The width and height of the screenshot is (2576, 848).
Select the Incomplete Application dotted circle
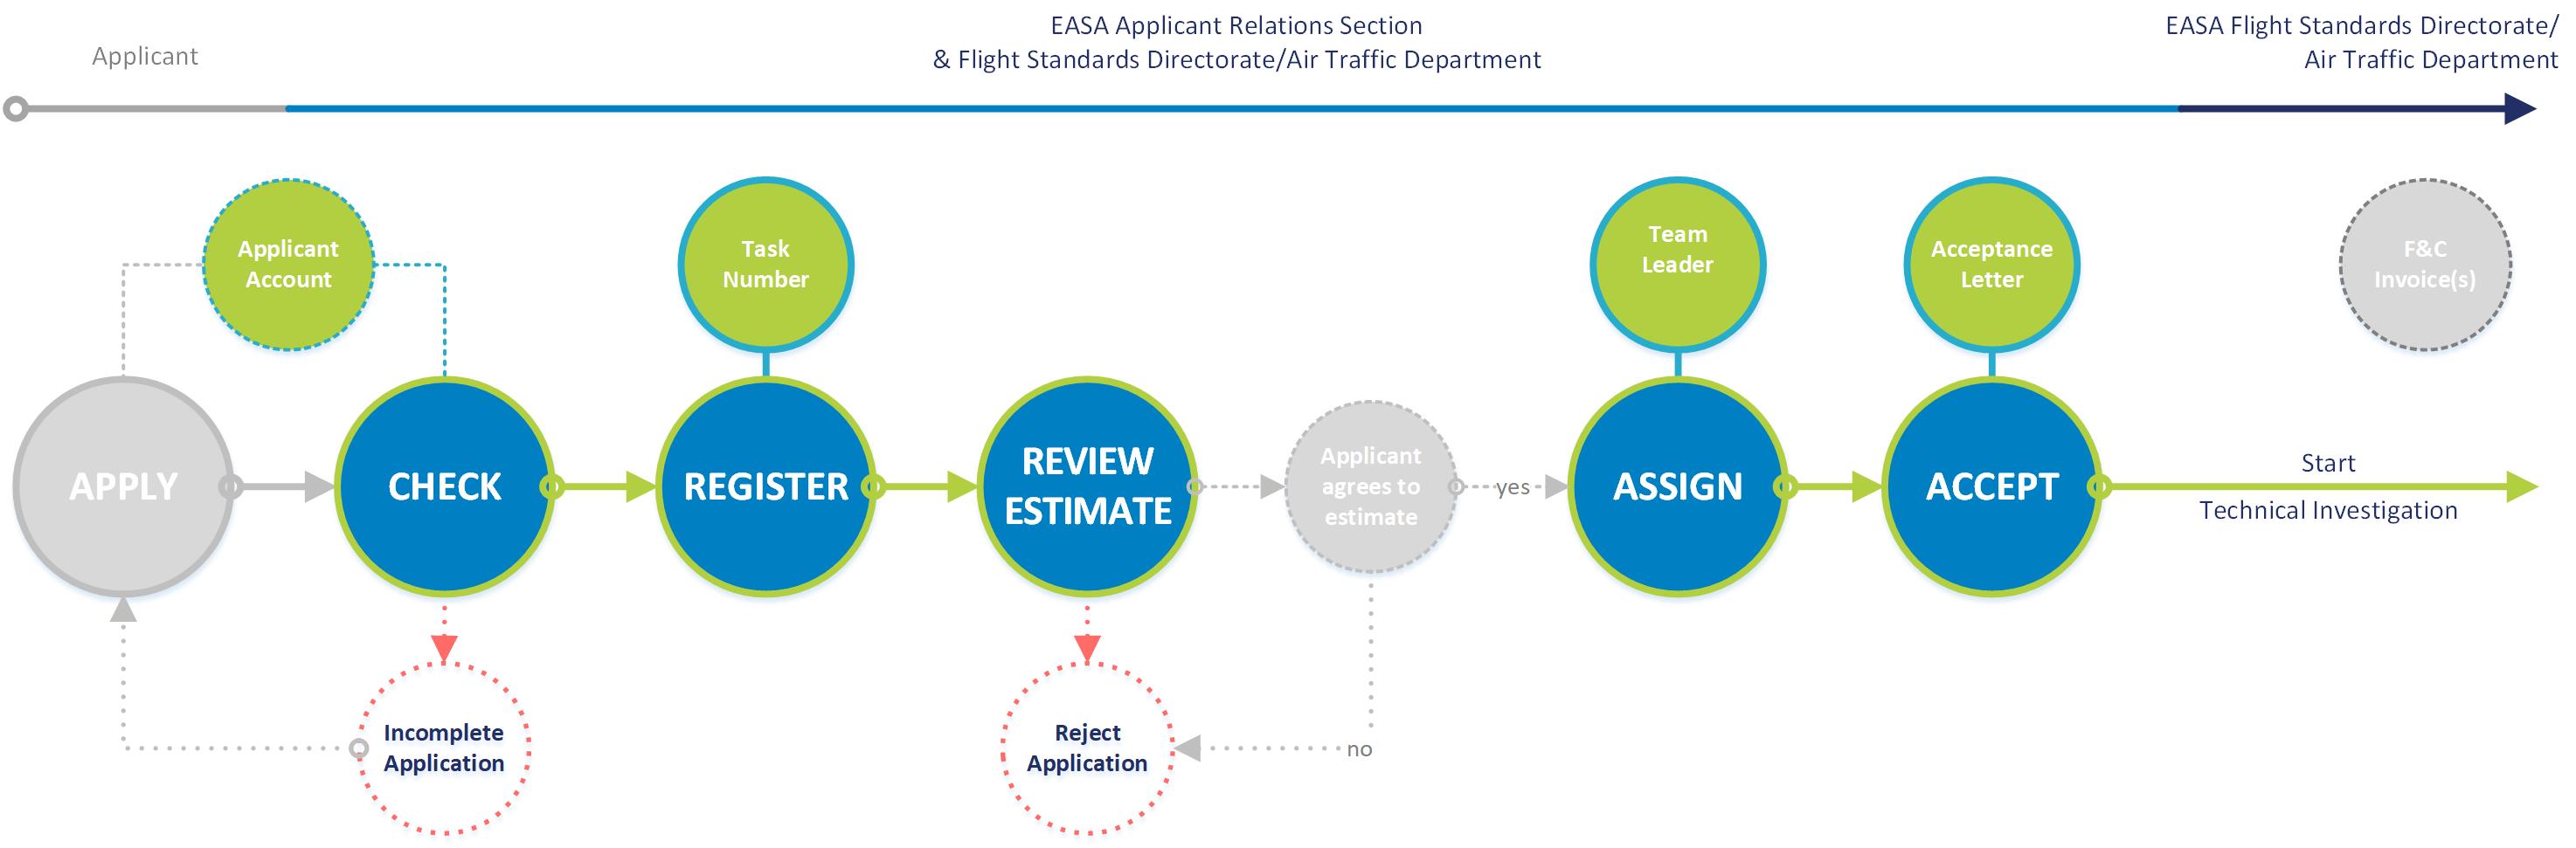click(x=444, y=748)
